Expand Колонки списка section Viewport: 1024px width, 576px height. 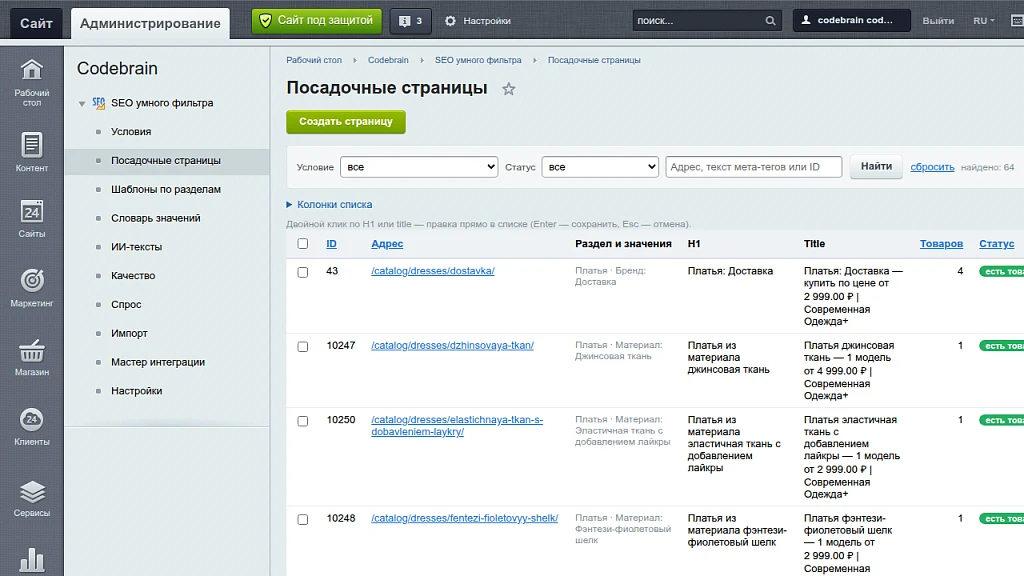pyautogui.click(x=329, y=204)
